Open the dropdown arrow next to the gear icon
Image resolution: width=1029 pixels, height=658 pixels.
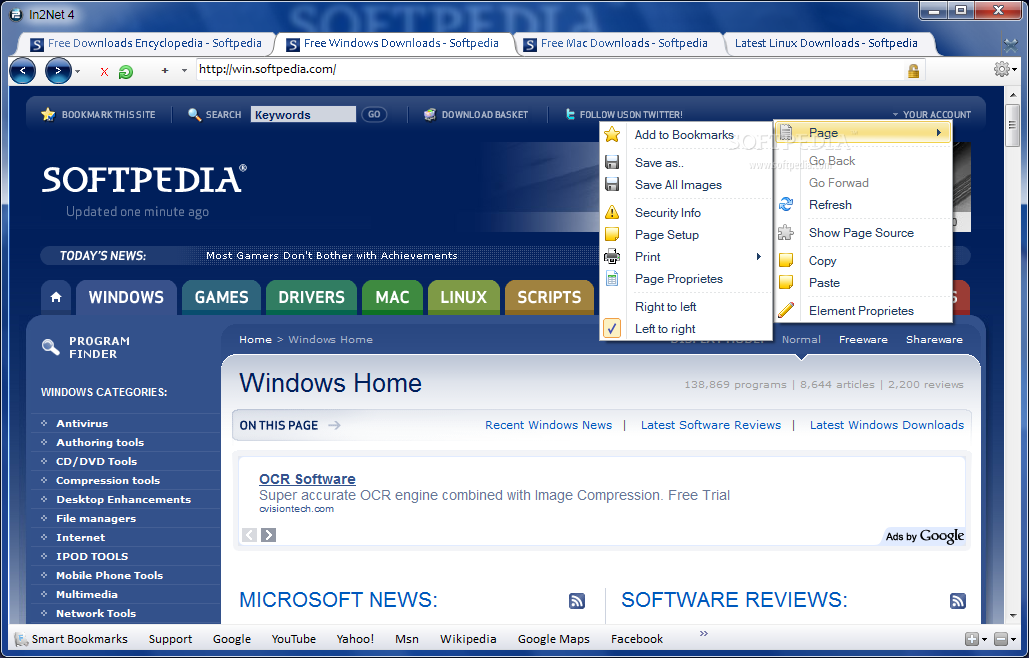coord(1014,69)
